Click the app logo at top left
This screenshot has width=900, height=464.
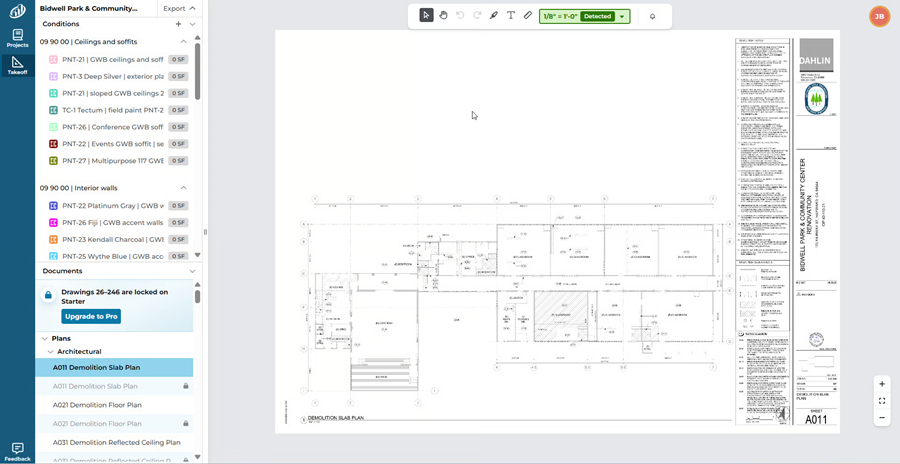[x=17, y=11]
